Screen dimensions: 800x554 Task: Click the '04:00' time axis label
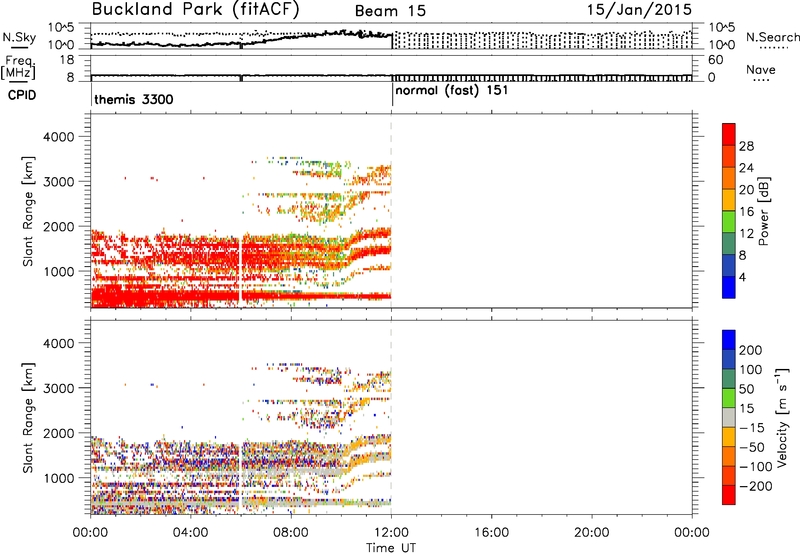tap(190, 533)
